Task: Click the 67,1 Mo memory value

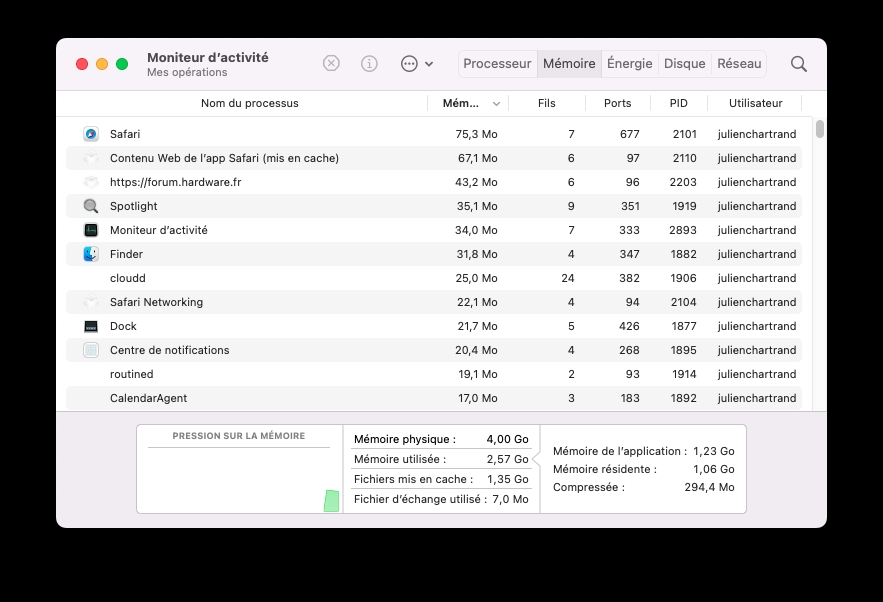Action: click(478, 158)
